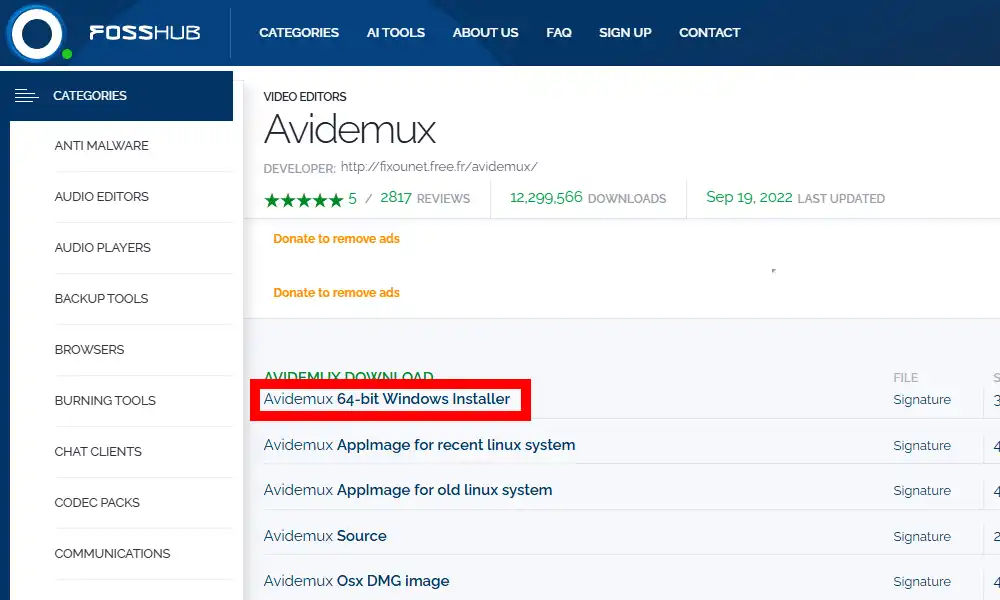The image size is (1000, 600).
Task: Select the BROWSERS category
Action: (x=89, y=349)
